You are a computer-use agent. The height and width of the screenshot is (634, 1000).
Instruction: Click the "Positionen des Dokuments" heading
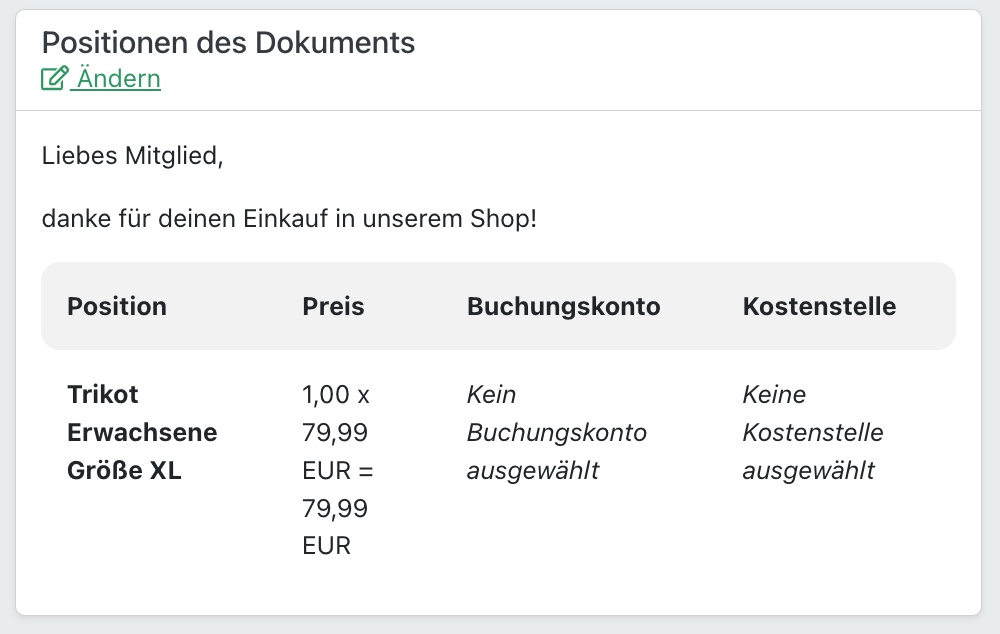pos(227,43)
